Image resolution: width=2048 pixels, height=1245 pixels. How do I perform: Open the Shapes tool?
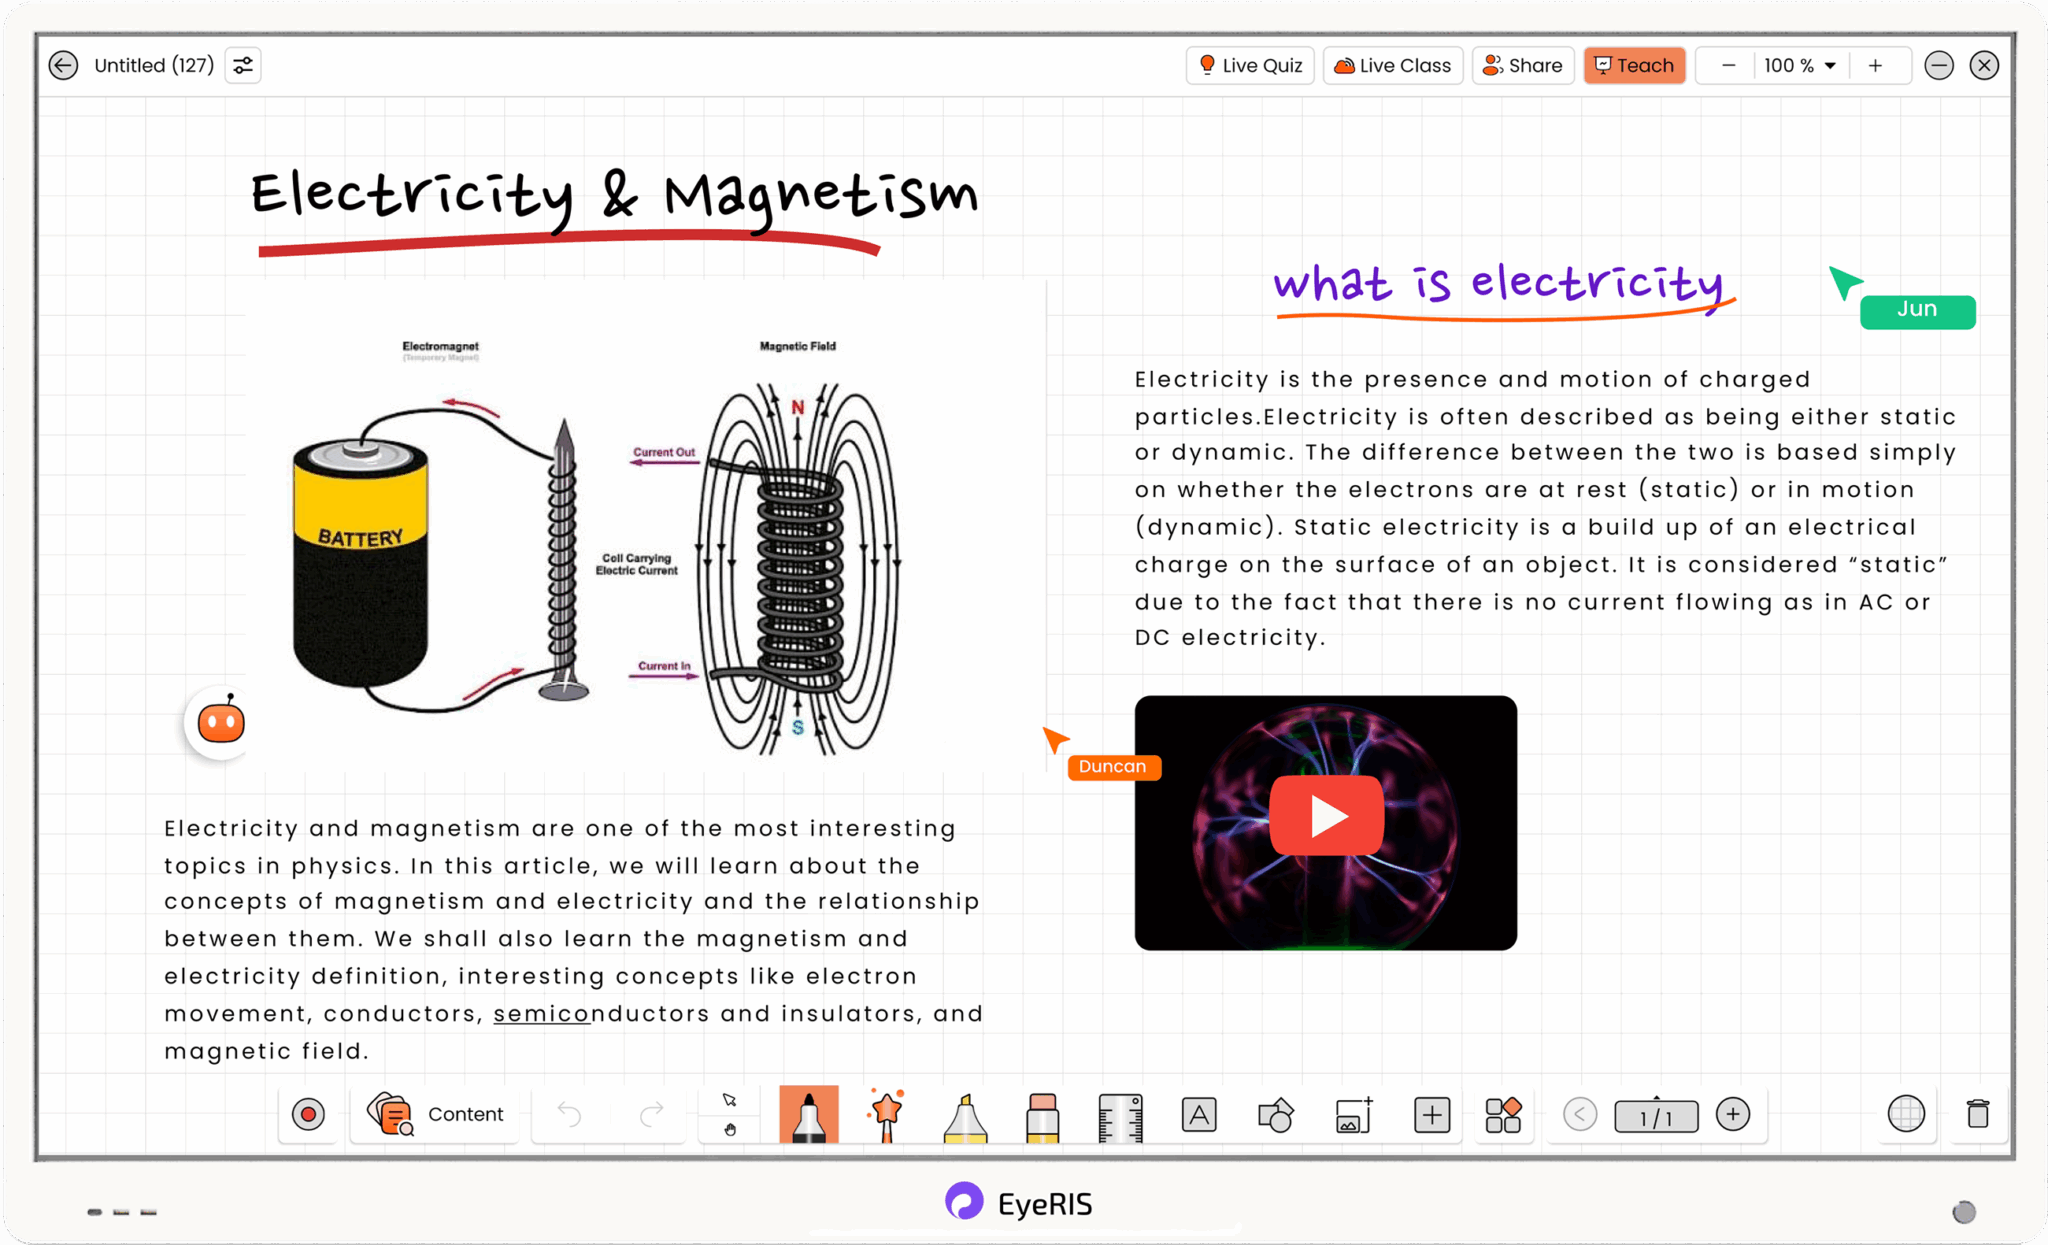pyautogui.click(x=1276, y=1114)
